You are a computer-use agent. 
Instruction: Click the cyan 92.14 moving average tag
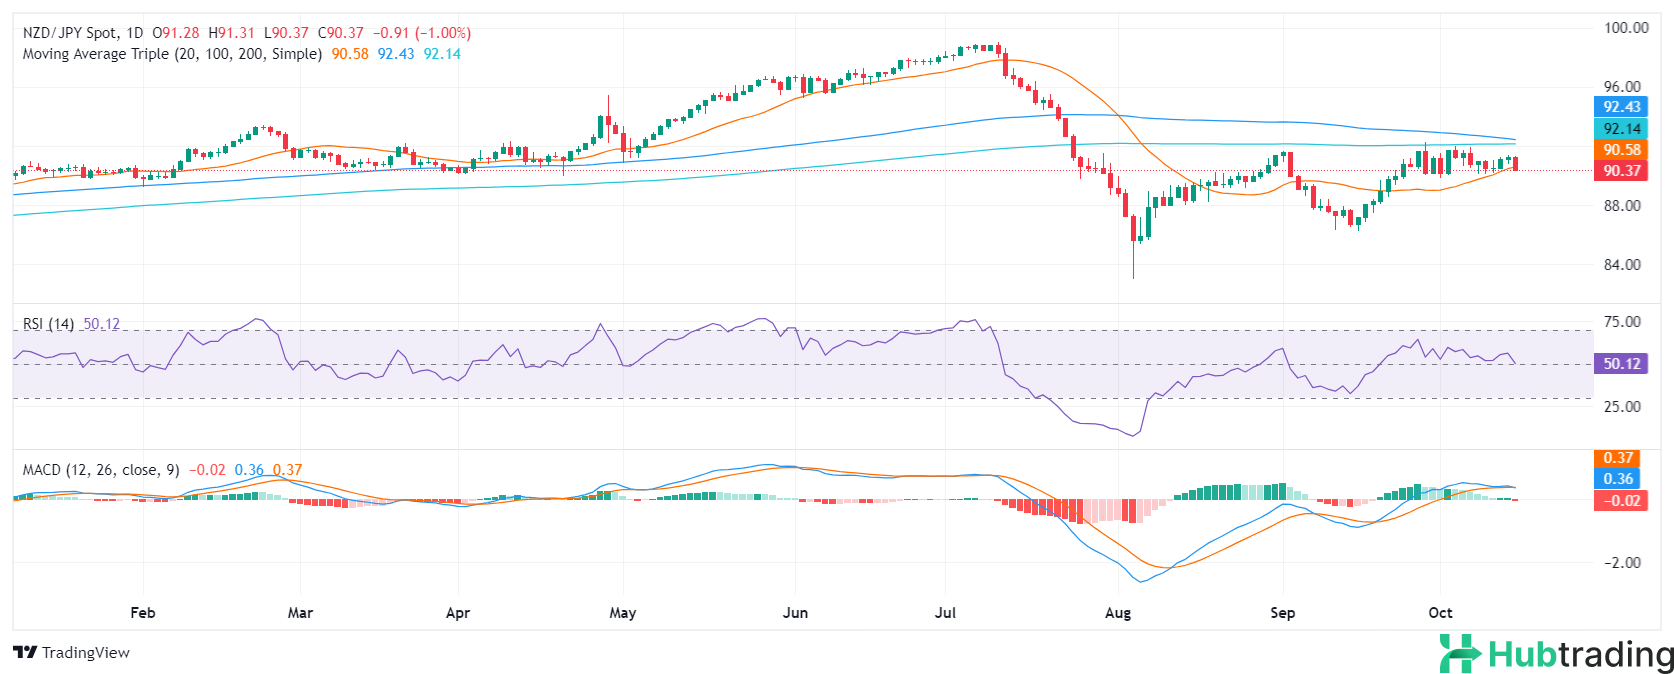pos(1621,129)
